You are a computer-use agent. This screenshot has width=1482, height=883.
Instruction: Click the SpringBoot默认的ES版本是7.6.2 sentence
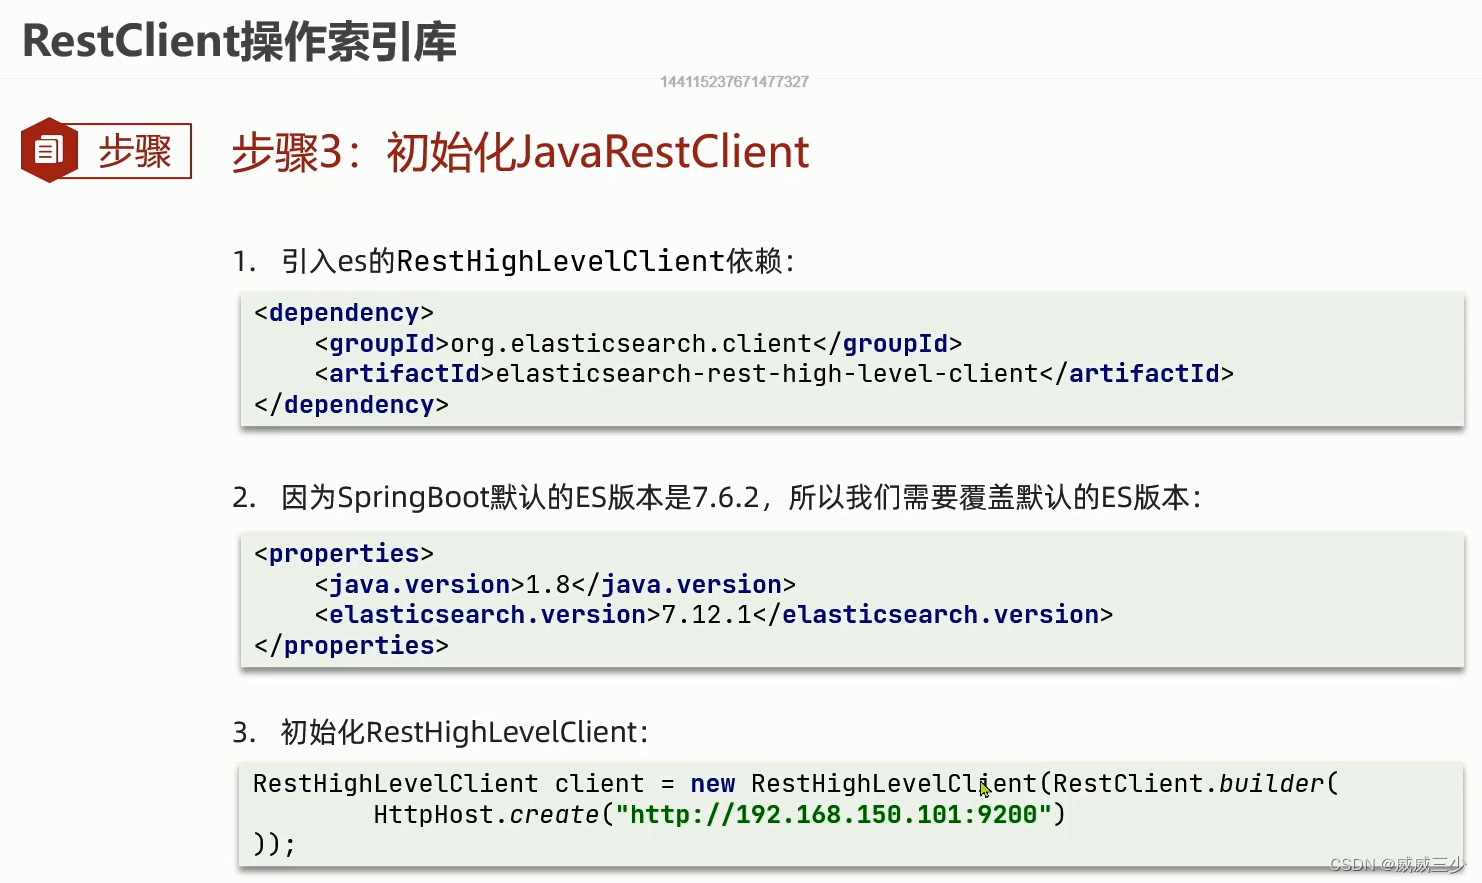(x=740, y=497)
